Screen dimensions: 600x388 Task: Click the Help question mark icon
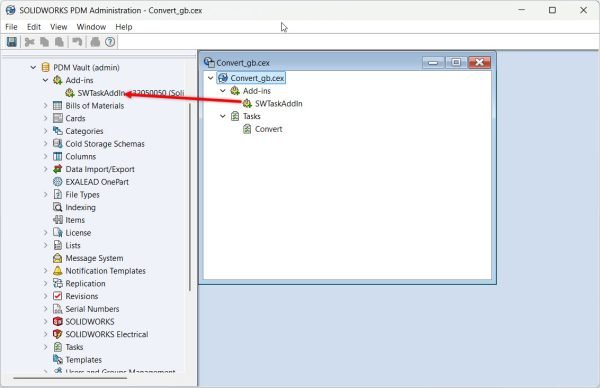[x=110, y=42]
